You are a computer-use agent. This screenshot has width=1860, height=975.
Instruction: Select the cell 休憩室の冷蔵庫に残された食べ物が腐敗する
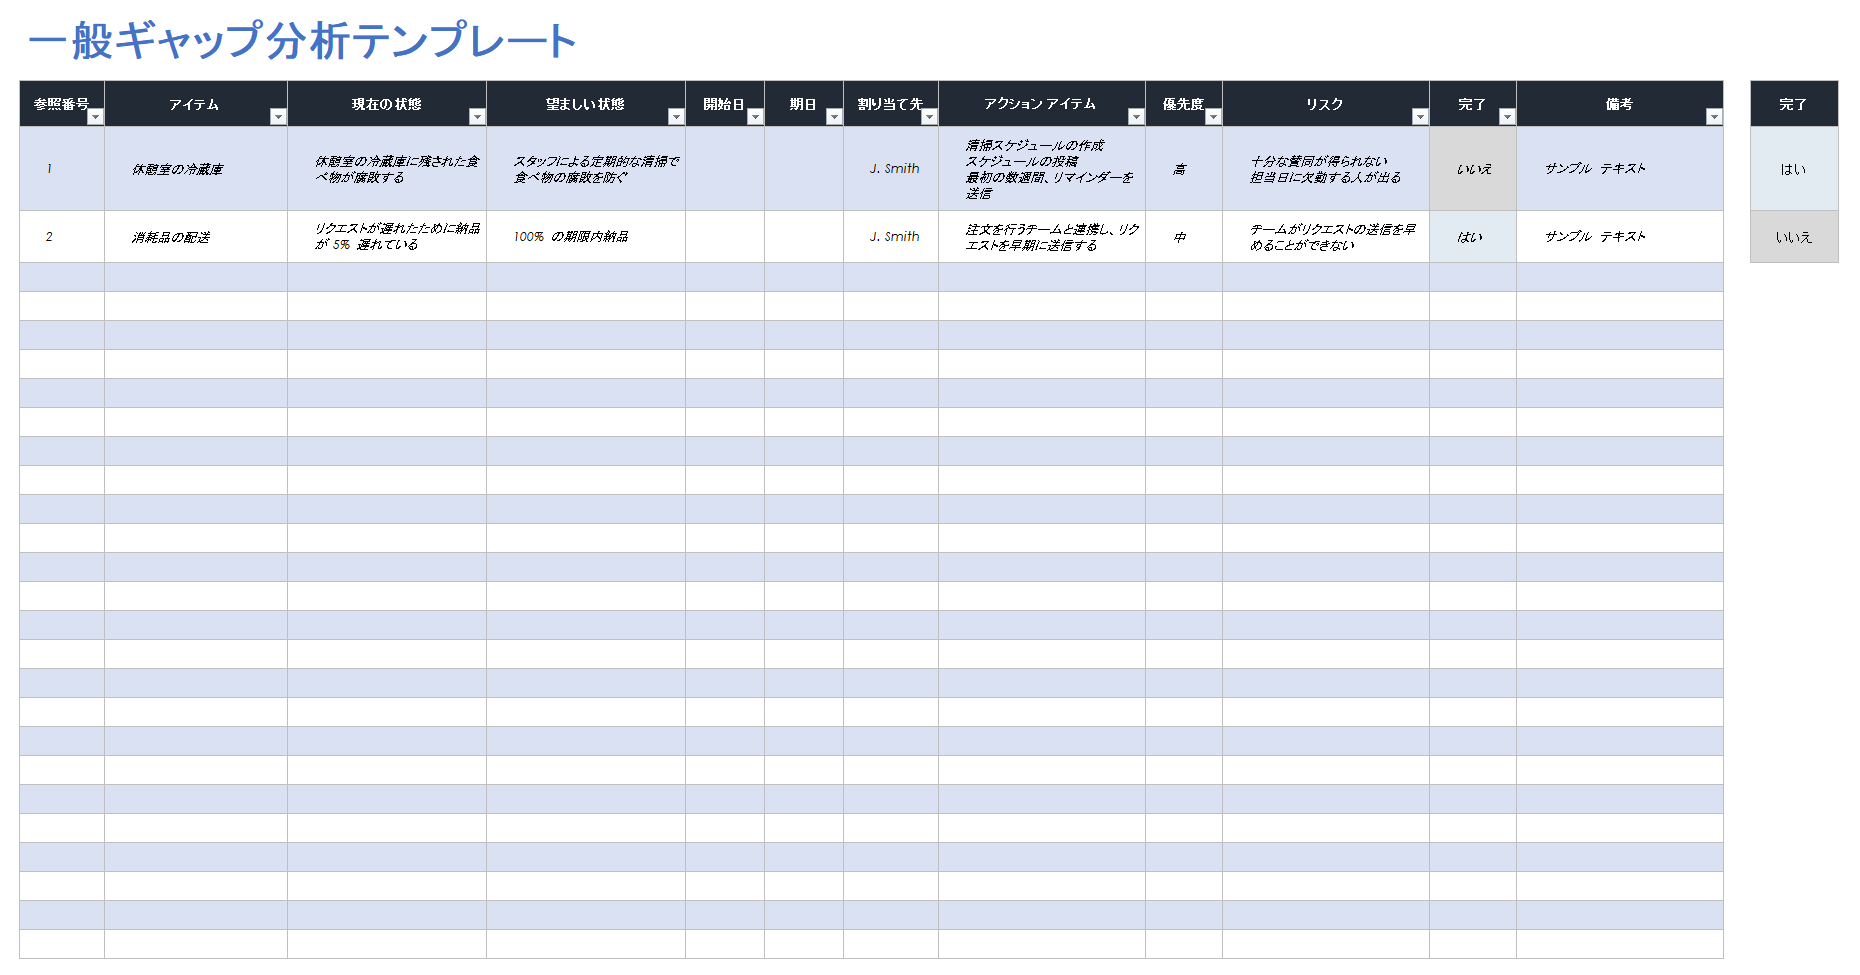click(387, 169)
